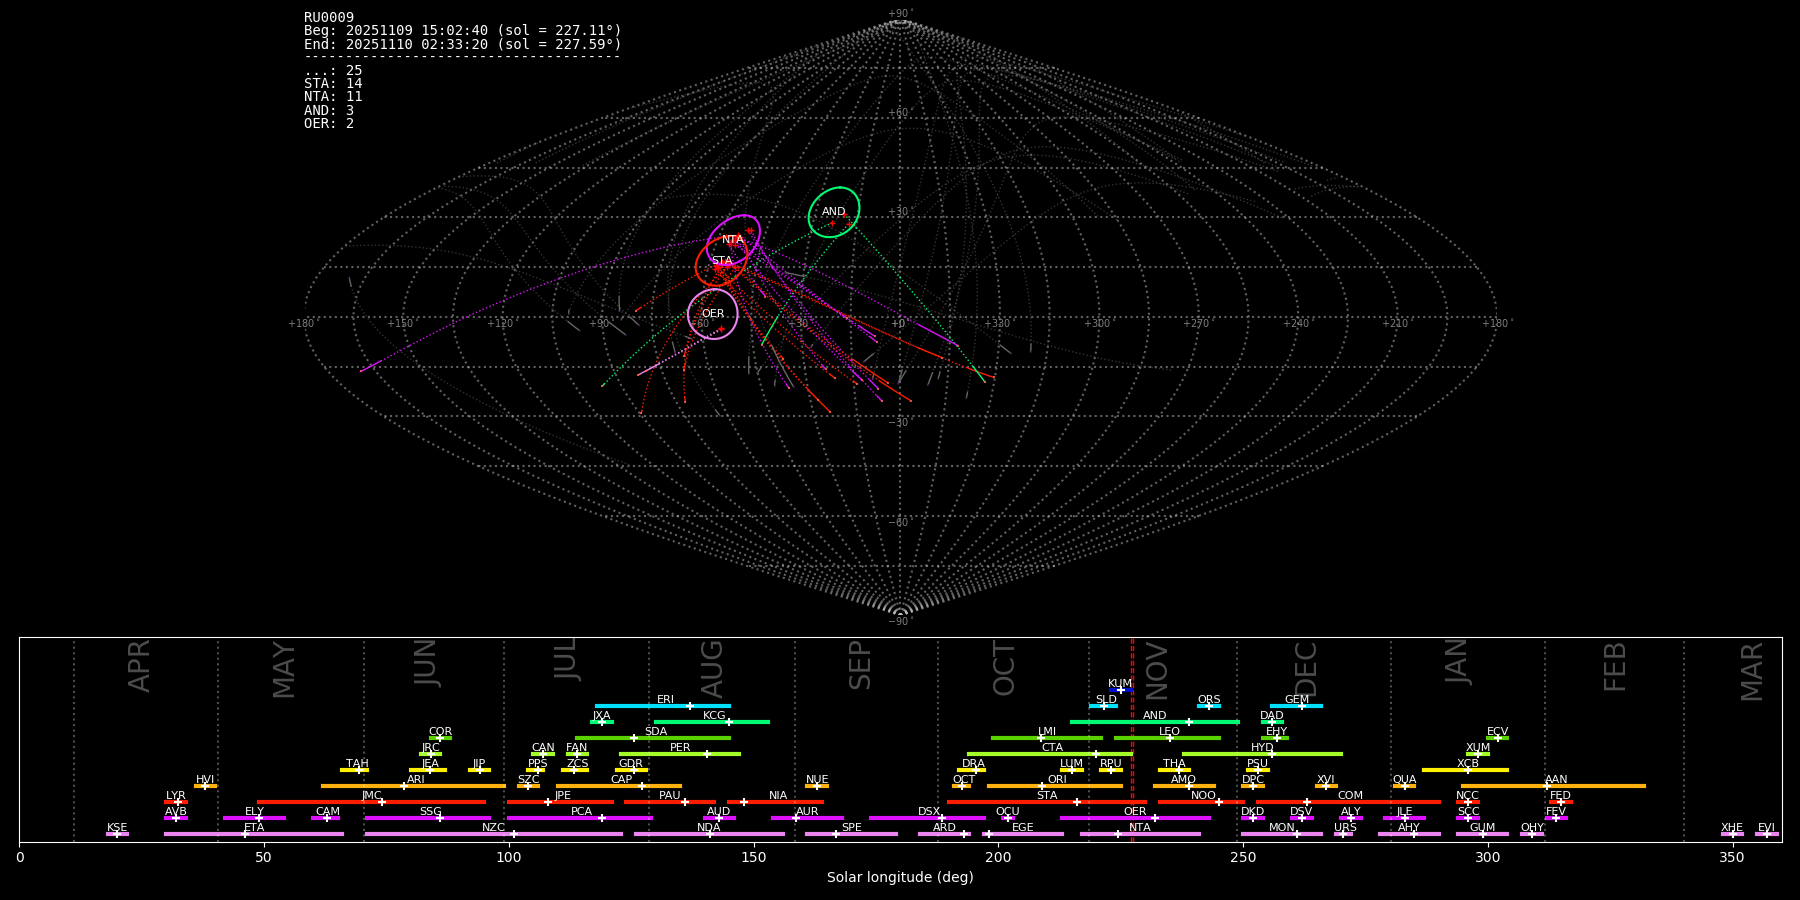The width and height of the screenshot is (1800, 900).
Task: Click the 'Solar longitude (deg)' axis label
Action: coord(900,877)
